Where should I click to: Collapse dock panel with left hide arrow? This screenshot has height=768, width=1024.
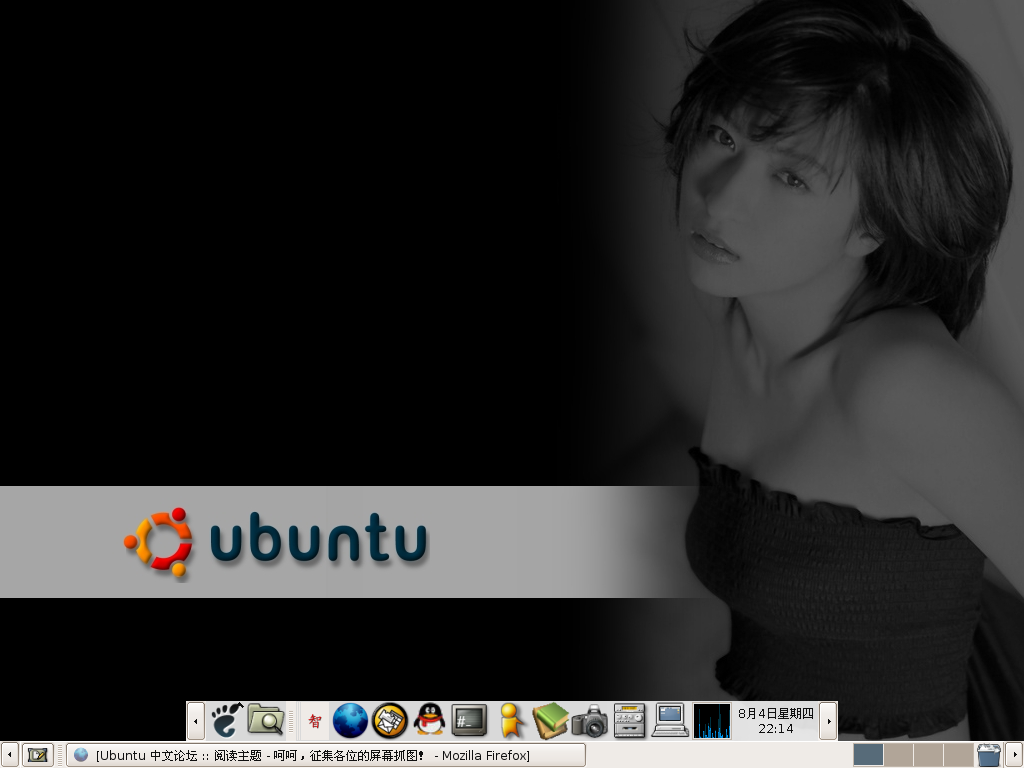click(x=196, y=721)
